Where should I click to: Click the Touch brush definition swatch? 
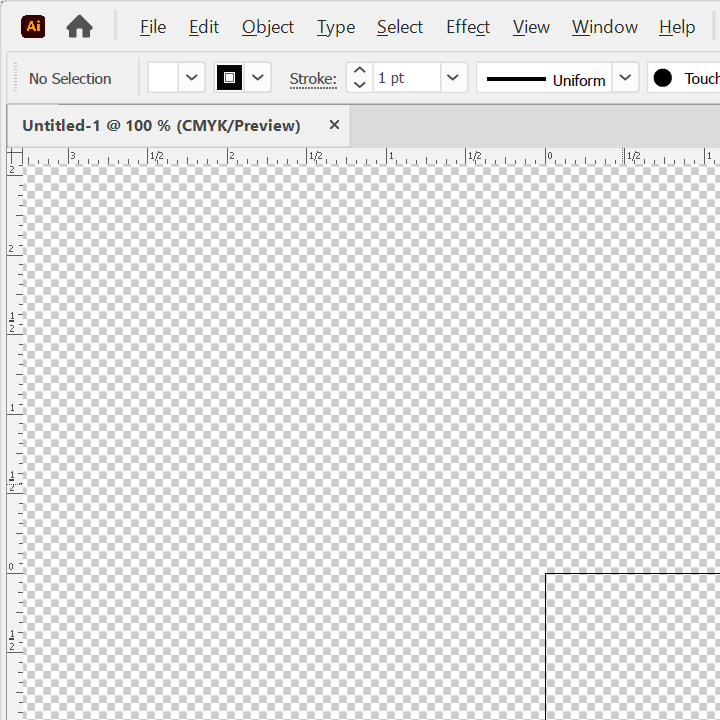coord(684,78)
